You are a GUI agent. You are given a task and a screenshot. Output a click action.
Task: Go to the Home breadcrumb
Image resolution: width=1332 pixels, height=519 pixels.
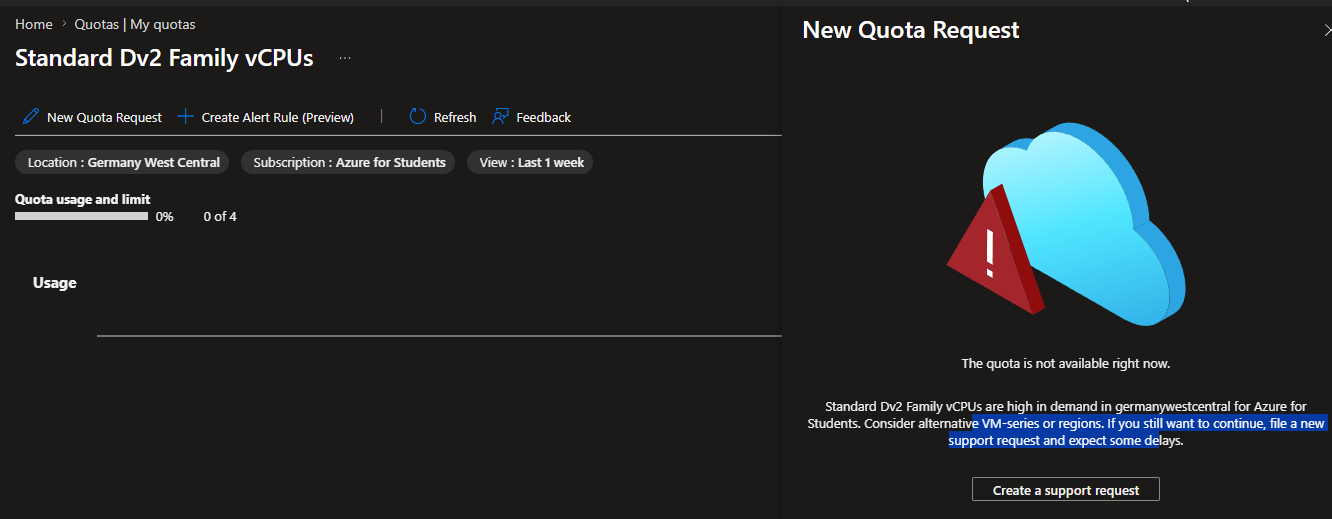33,24
